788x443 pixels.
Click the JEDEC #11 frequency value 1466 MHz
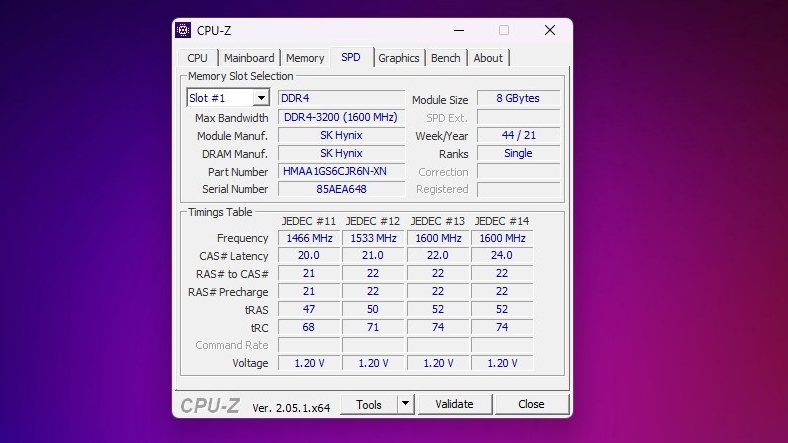(x=309, y=238)
